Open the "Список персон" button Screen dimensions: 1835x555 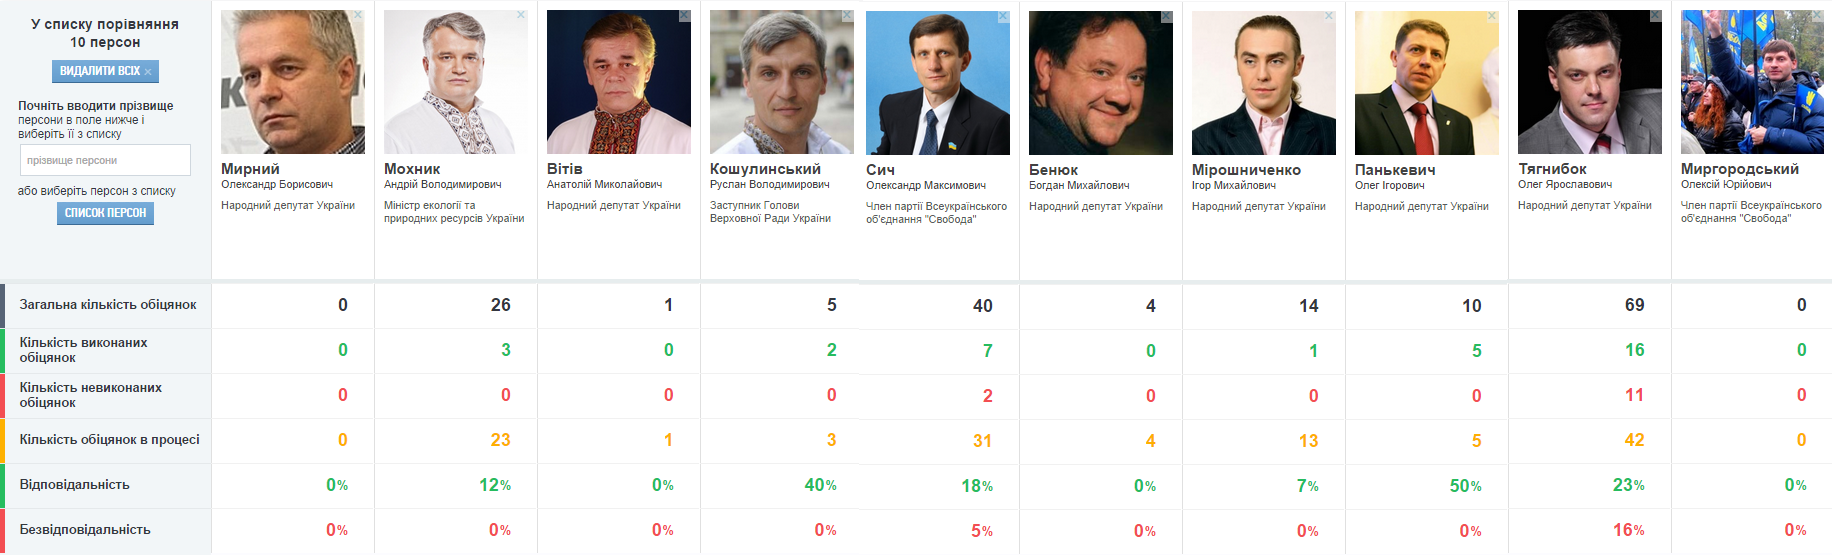105,213
